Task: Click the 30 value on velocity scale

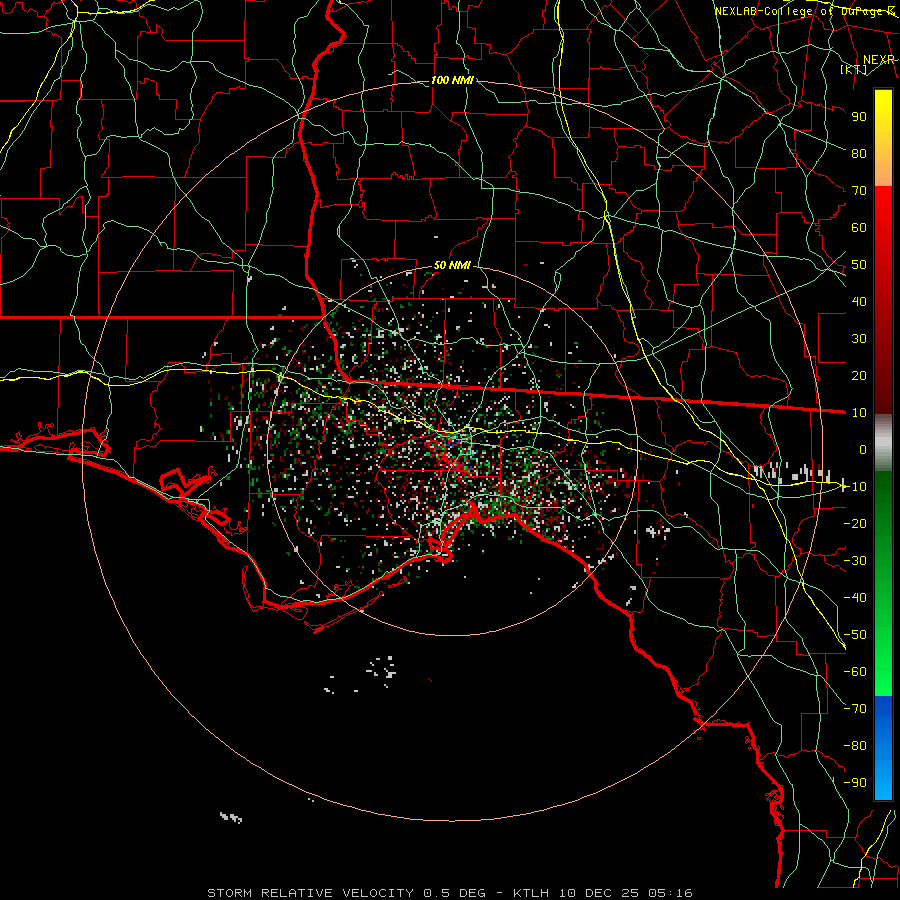Action: 859,339
